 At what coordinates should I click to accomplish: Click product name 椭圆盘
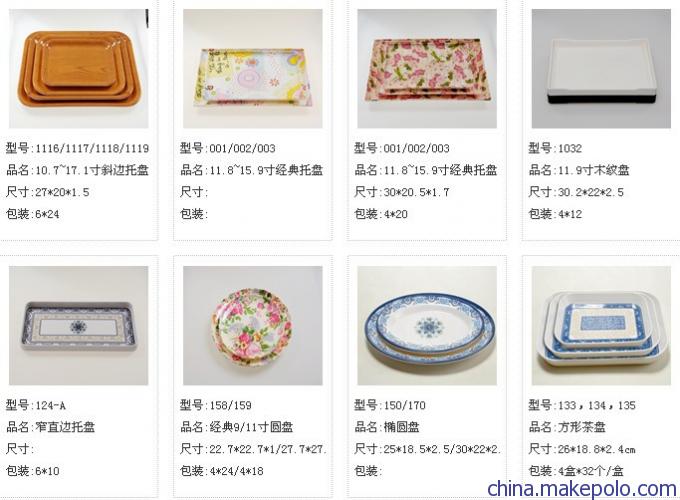pos(402,427)
